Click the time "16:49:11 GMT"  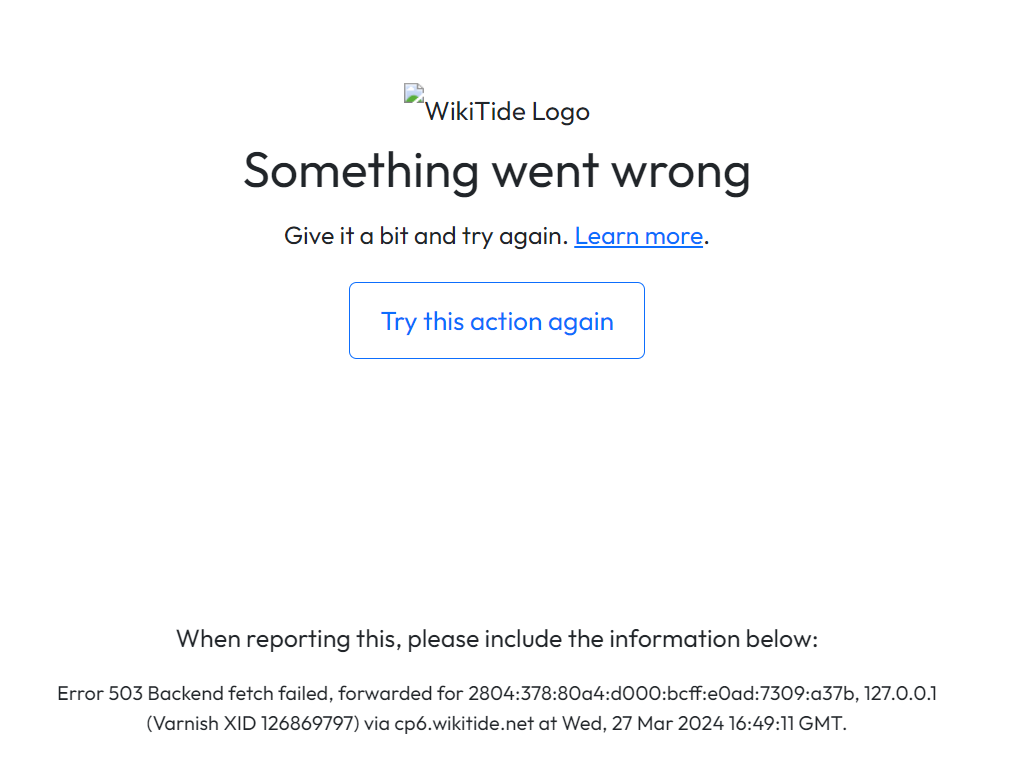[x=776, y=724]
